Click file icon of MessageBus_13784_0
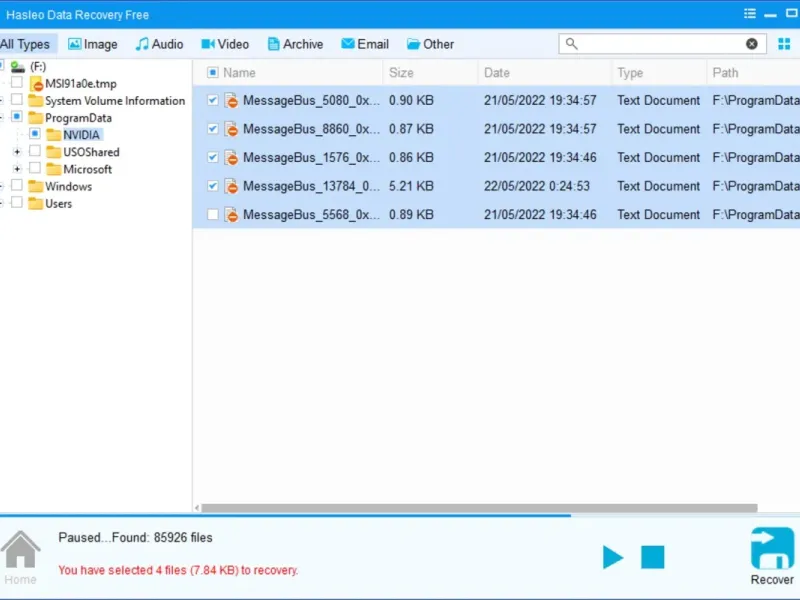The height and width of the screenshot is (600, 800). (x=232, y=186)
